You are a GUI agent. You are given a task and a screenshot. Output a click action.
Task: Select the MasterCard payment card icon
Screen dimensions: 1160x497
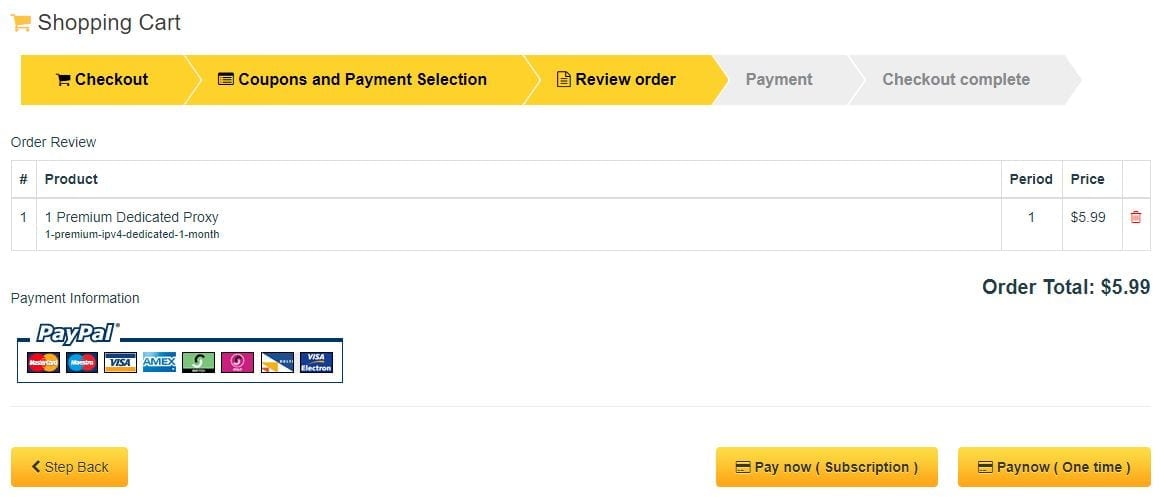tap(44, 362)
